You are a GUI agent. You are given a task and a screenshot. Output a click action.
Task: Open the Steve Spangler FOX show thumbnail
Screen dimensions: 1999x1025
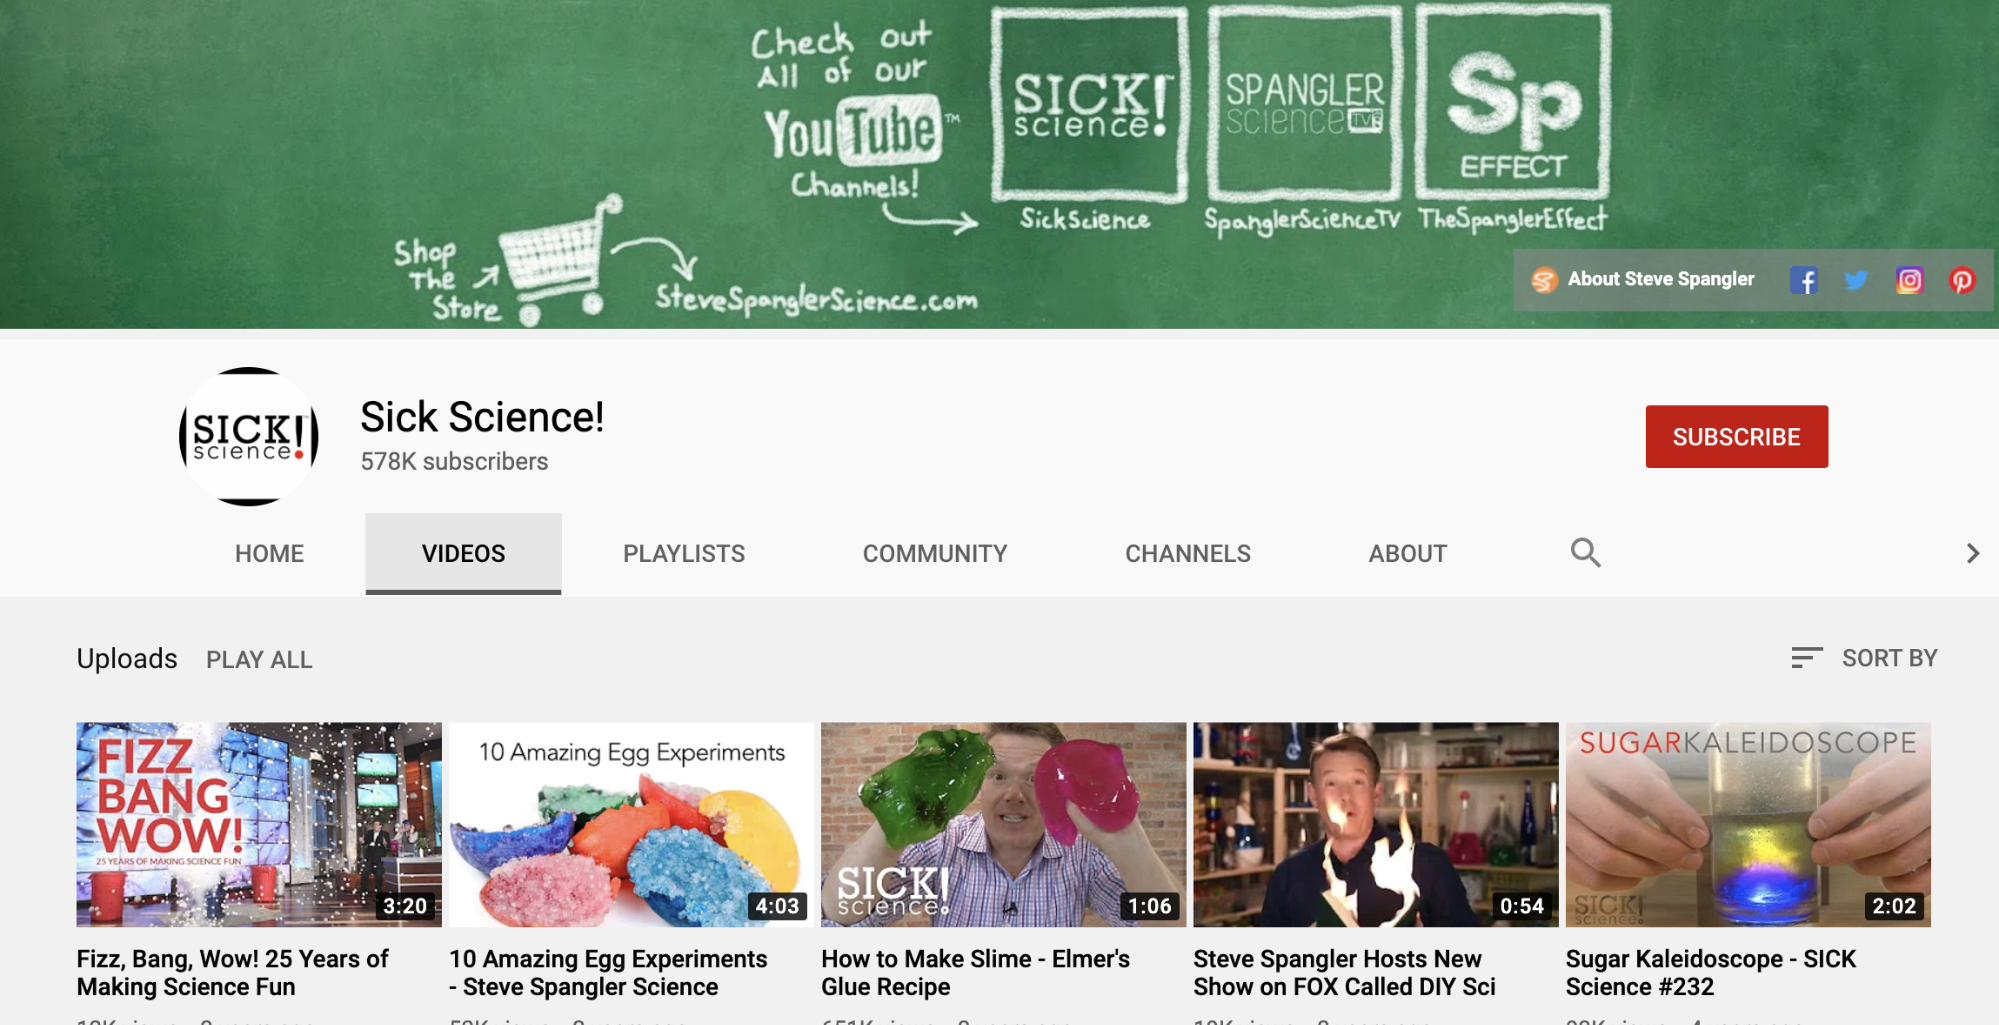coord(1376,825)
